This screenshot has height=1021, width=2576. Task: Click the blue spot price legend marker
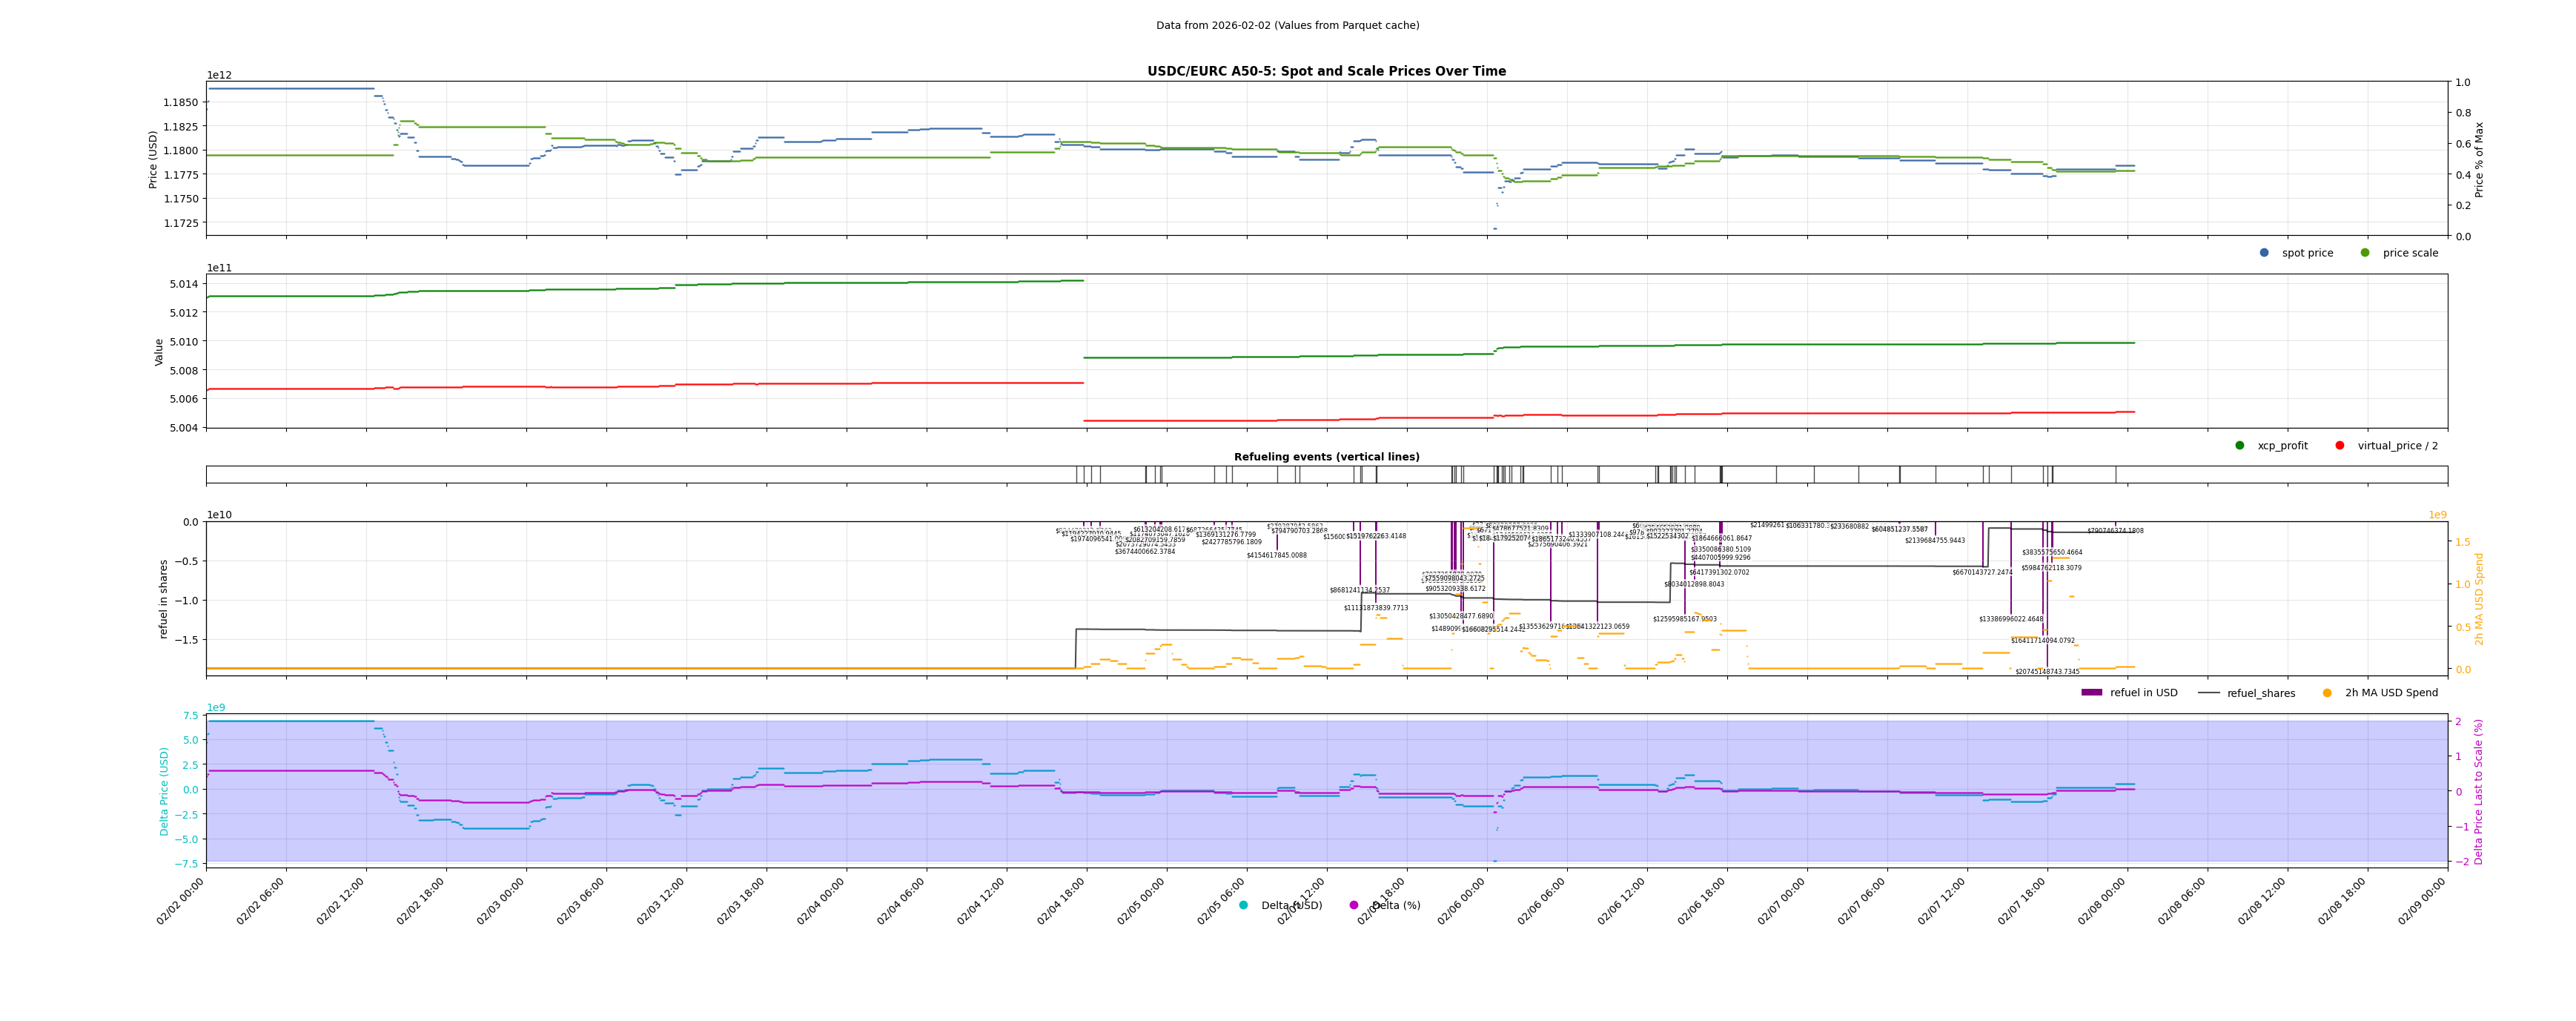(x=2264, y=253)
